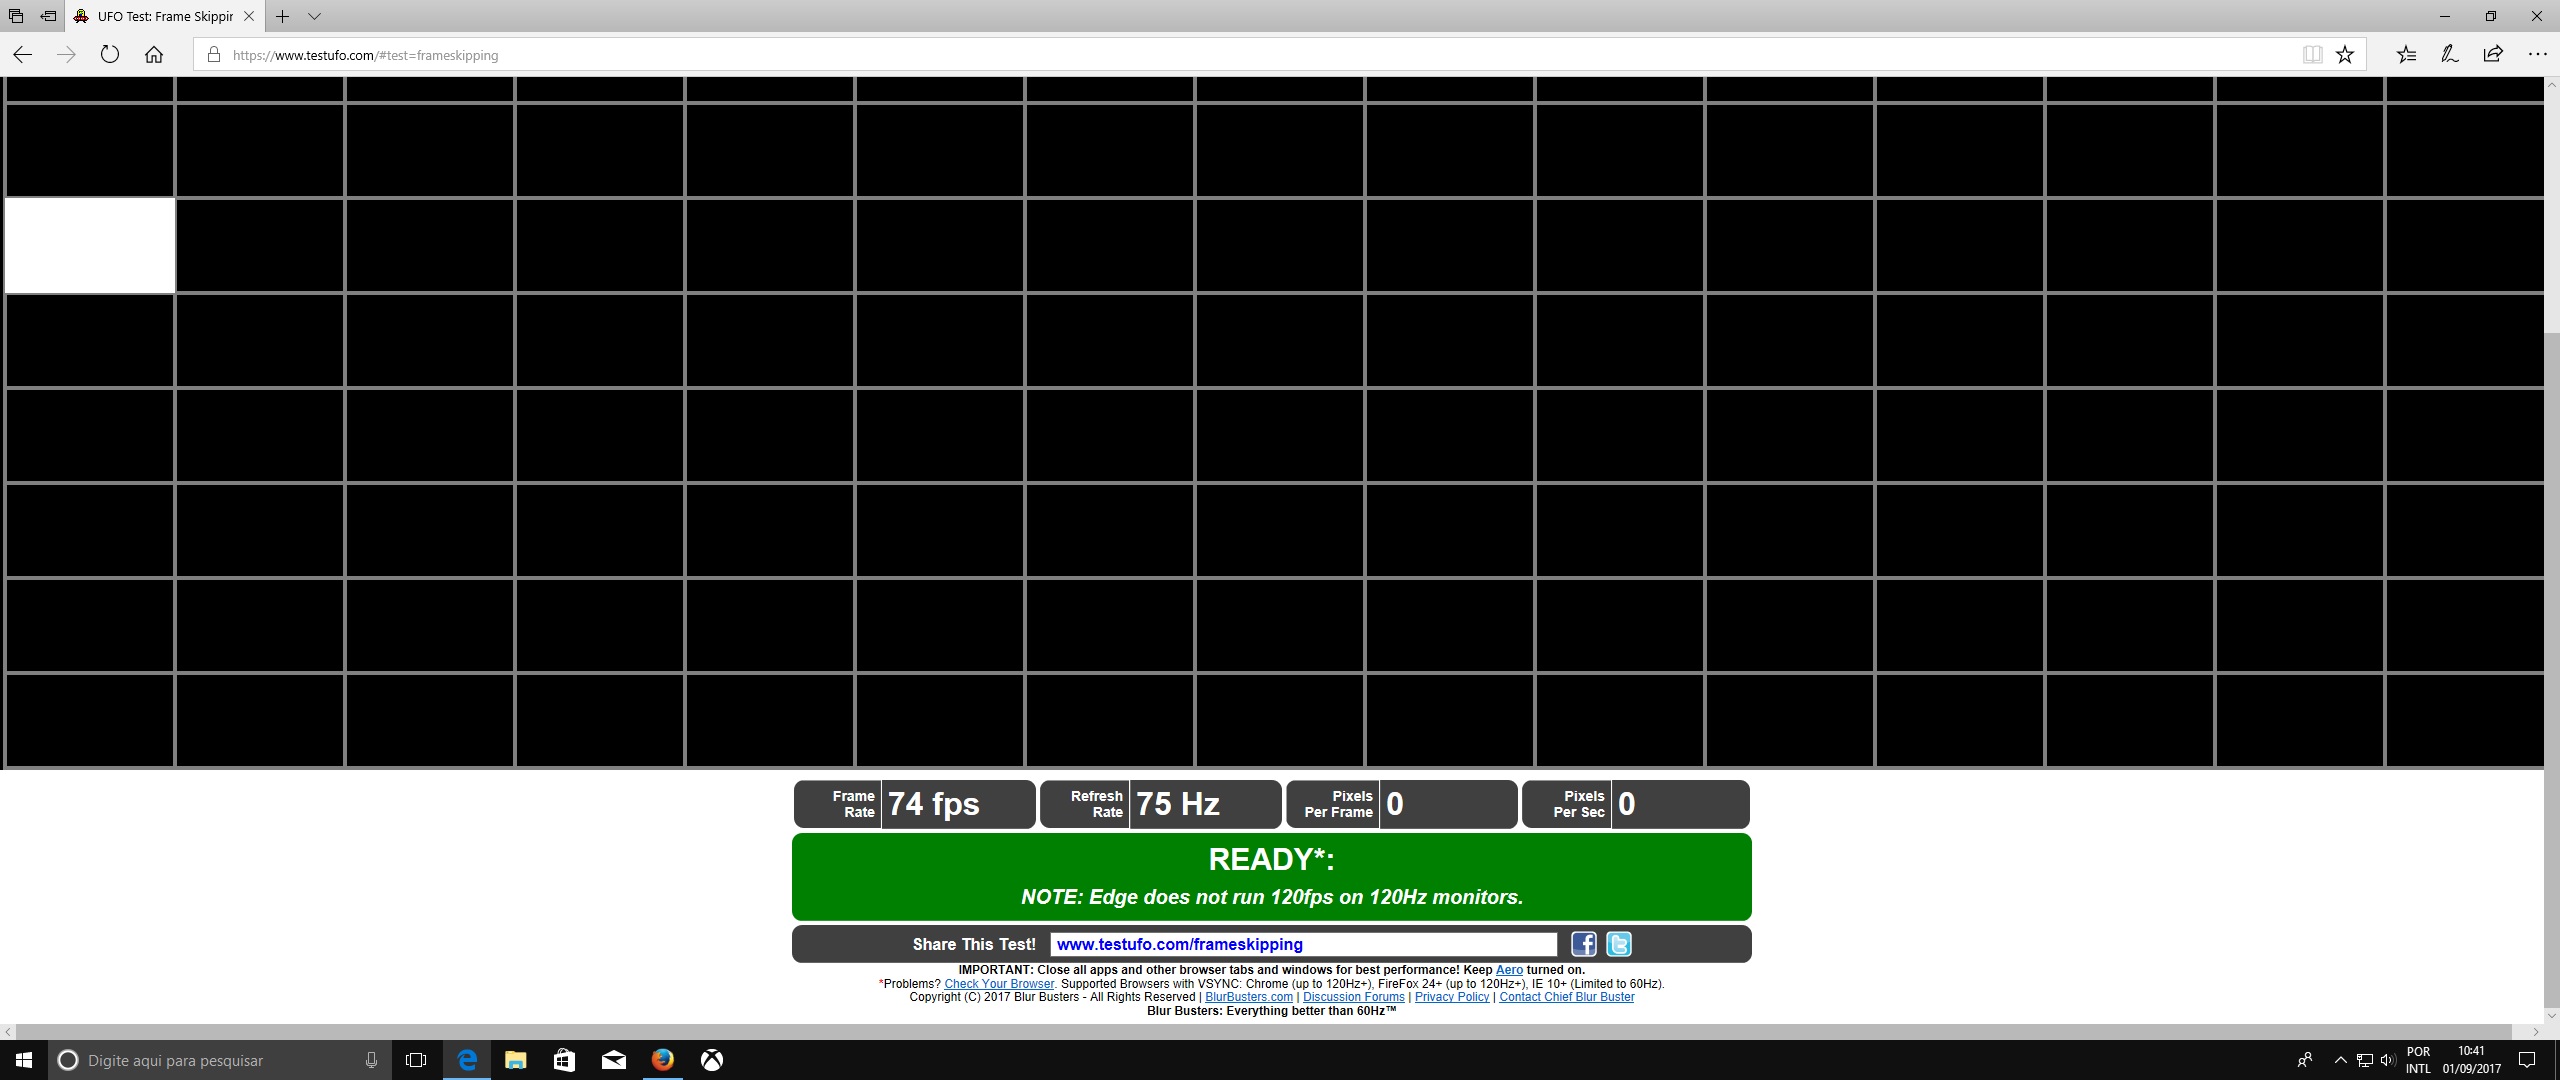Launch the Microsoft Store from taskbar

(565, 1060)
